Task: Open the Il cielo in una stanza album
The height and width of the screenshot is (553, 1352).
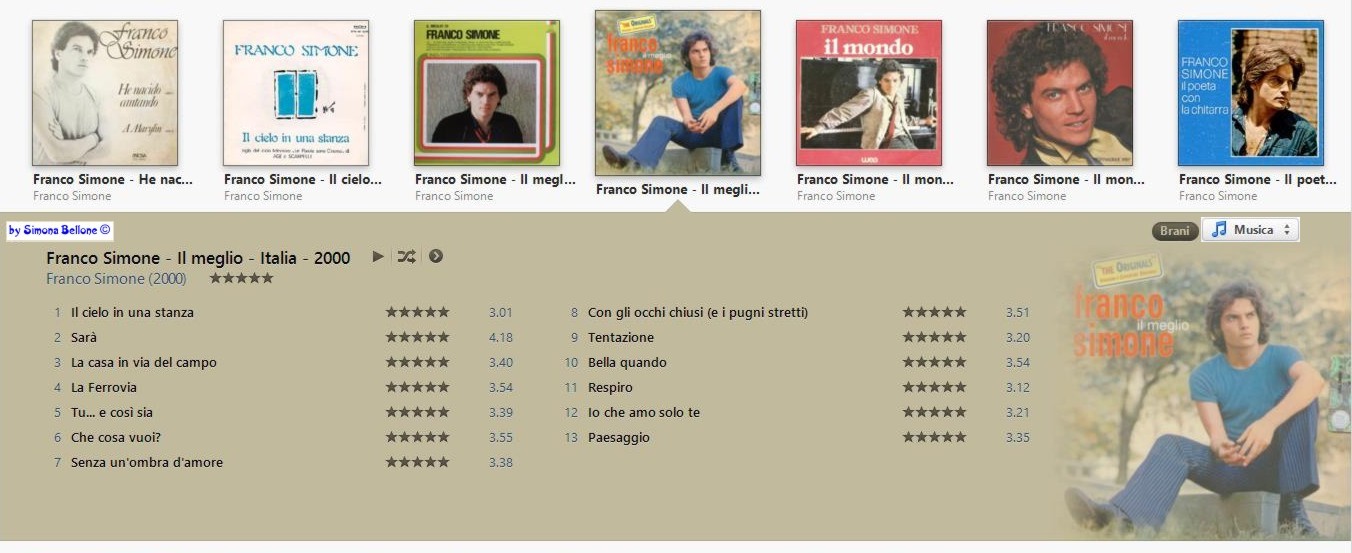Action: [296, 93]
